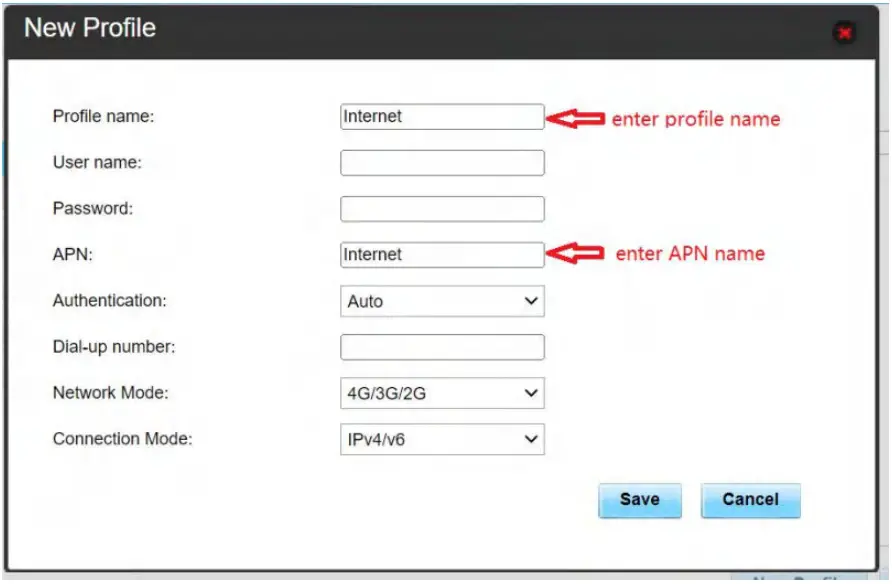Select the APN input field

tap(442, 255)
